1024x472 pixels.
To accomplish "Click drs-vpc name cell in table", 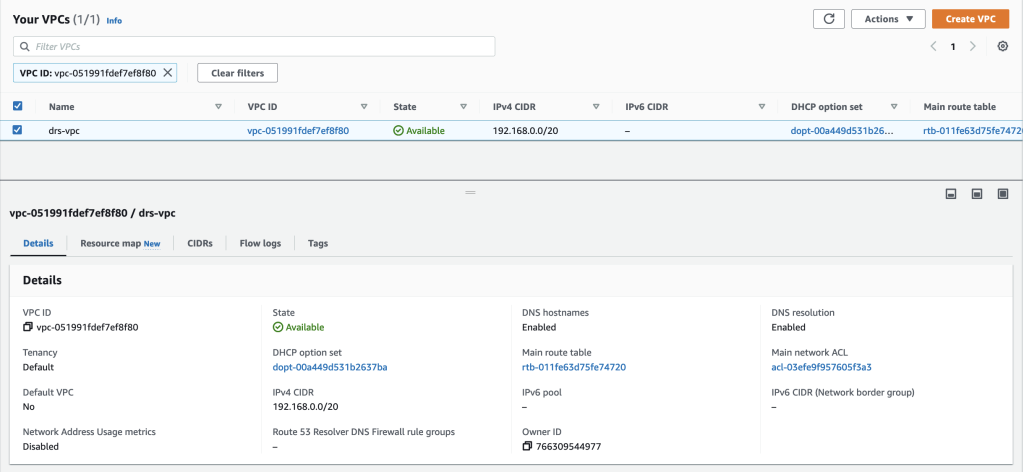I will click(64, 131).
